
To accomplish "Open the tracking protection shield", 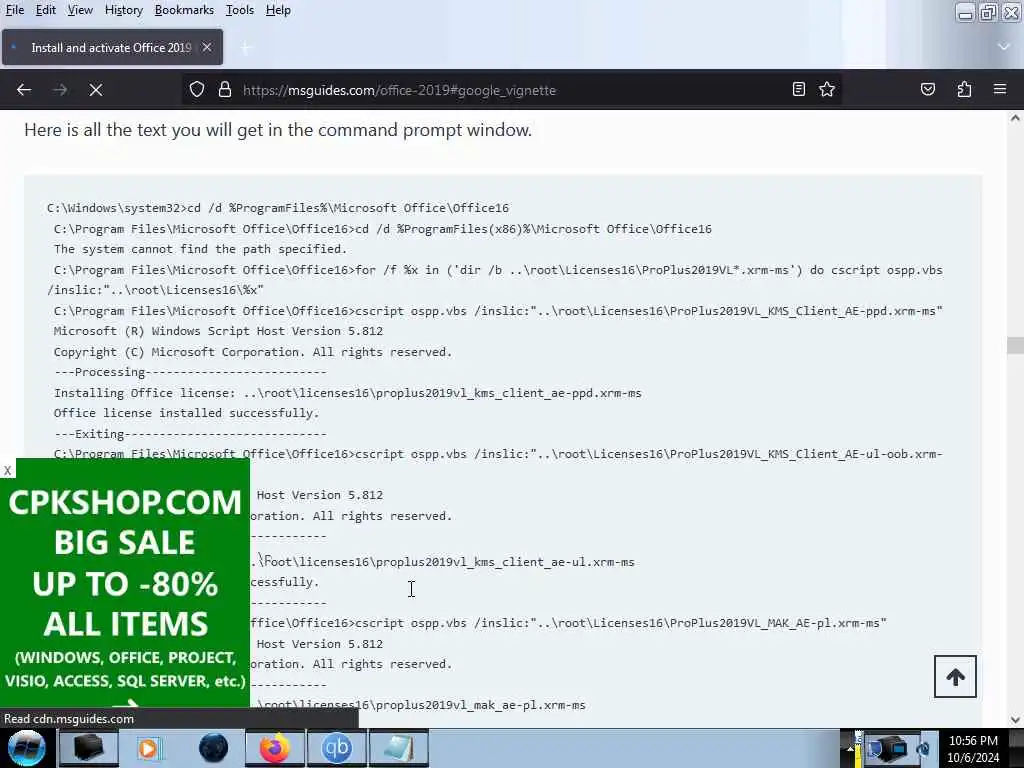I will [197, 89].
